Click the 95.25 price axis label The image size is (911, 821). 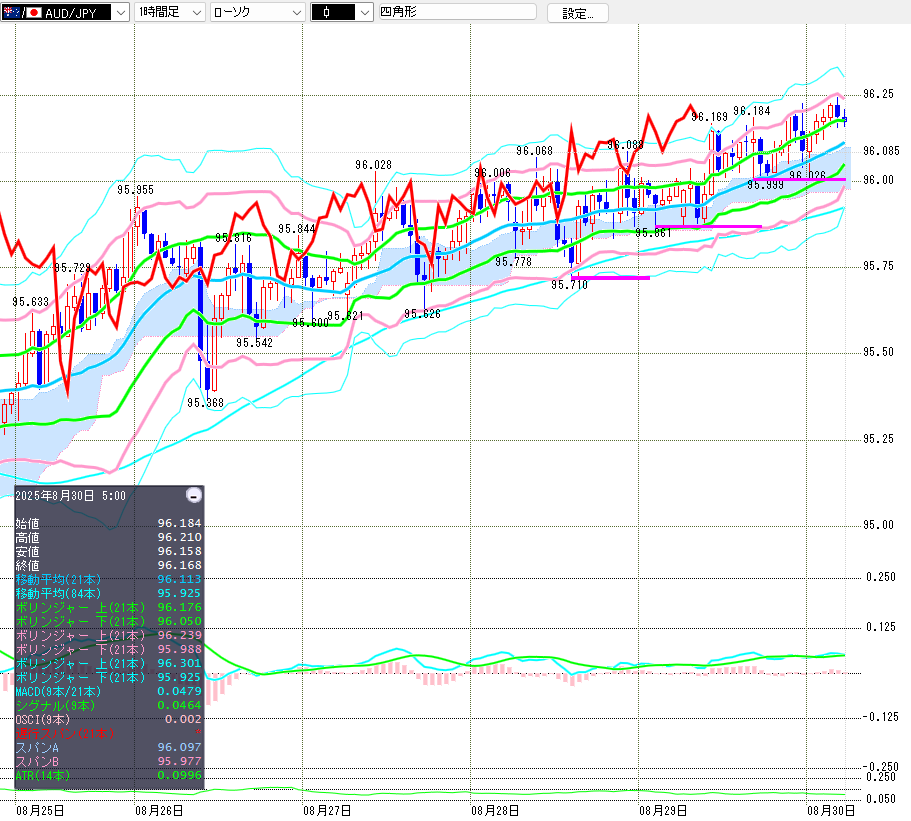[878, 439]
